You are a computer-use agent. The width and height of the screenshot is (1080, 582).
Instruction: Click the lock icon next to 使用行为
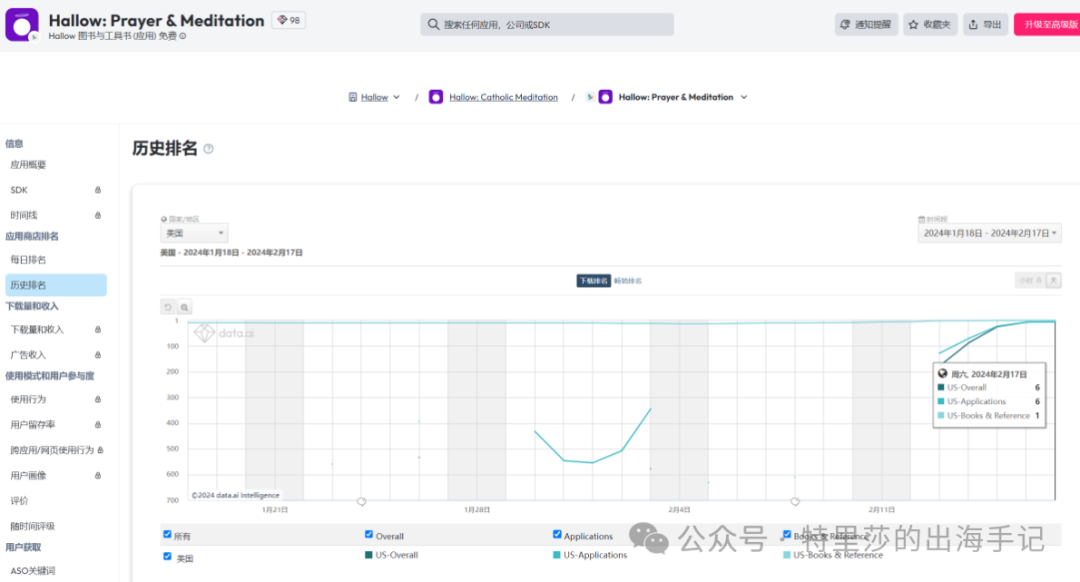pyautogui.click(x=98, y=399)
